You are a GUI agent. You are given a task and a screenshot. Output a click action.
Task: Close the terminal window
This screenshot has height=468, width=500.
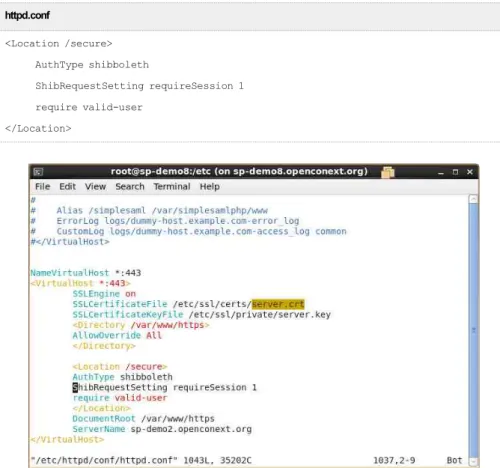click(470, 172)
